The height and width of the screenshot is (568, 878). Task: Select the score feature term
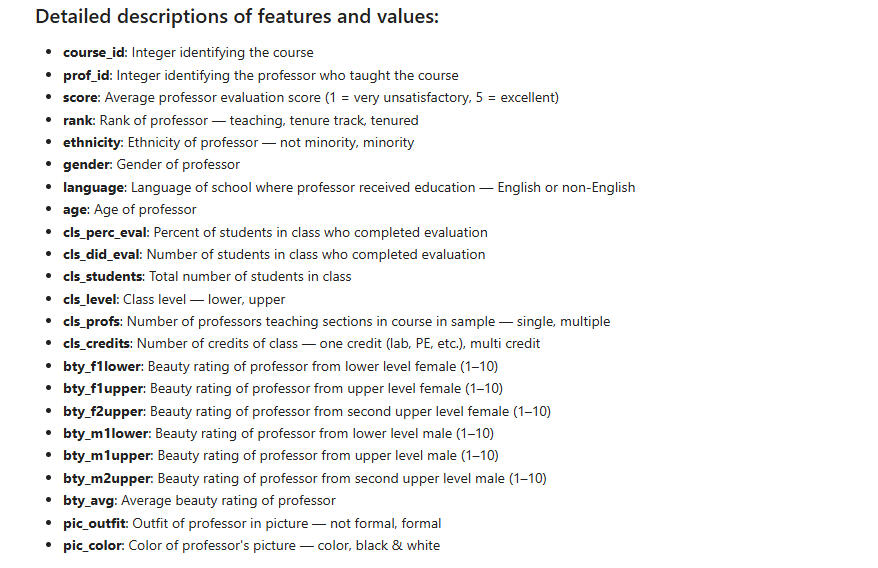[x=80, y=98]
